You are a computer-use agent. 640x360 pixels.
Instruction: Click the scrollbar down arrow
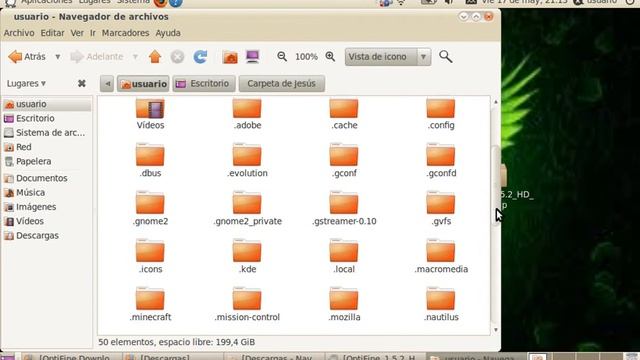[496, 330]
